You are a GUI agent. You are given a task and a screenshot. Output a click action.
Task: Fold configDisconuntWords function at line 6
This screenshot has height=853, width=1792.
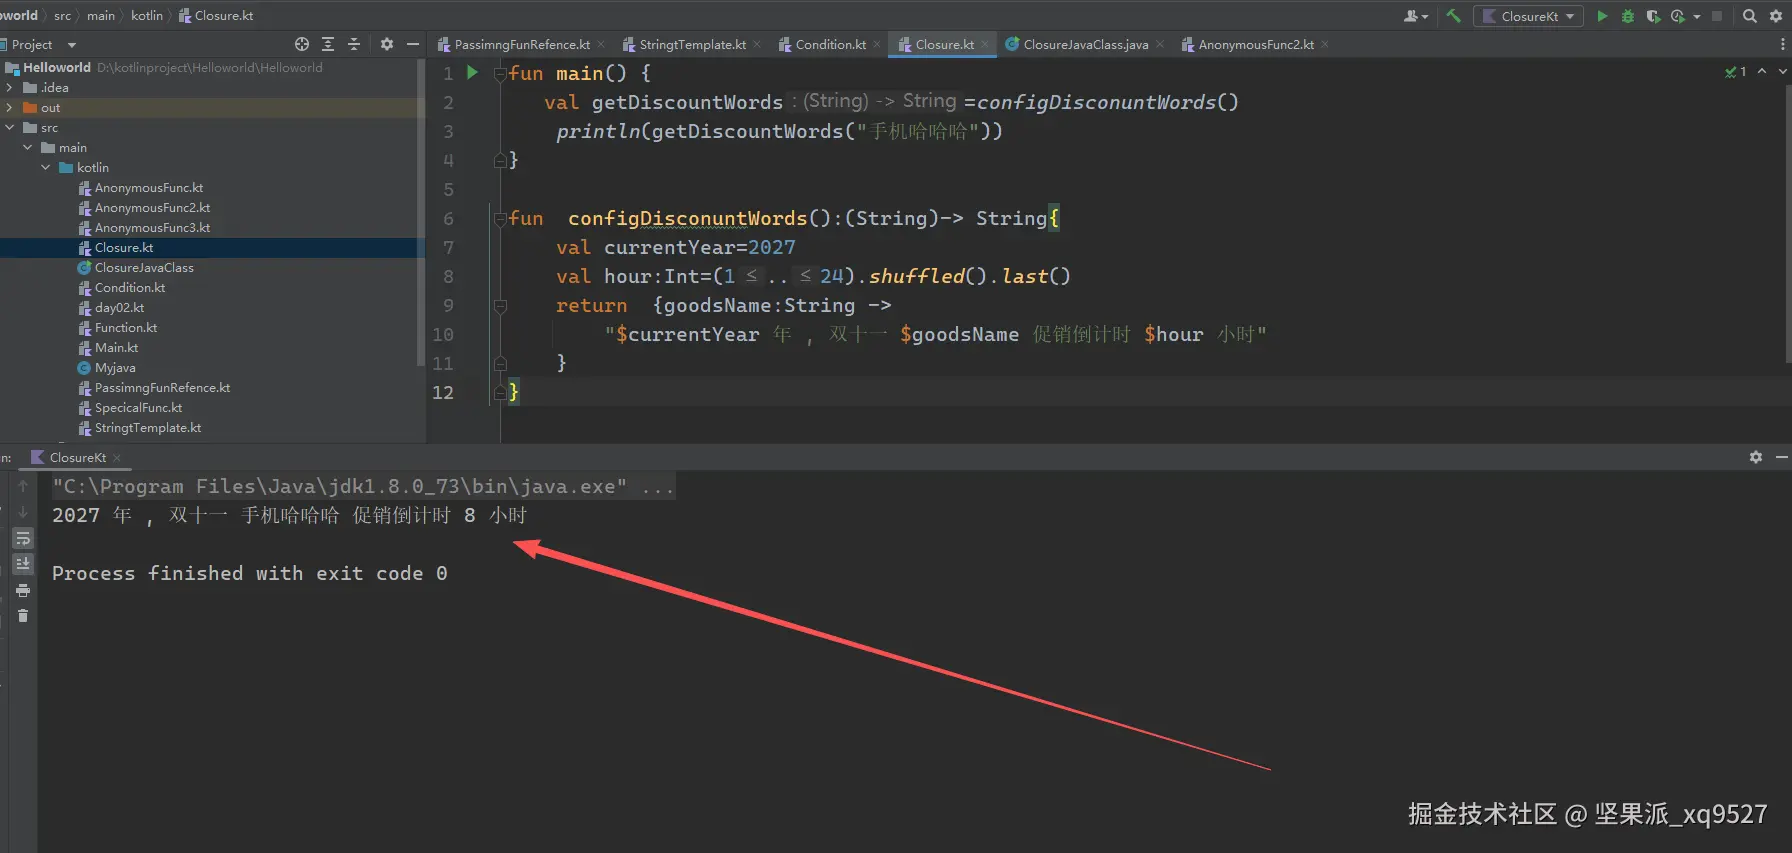coord(500,218)
